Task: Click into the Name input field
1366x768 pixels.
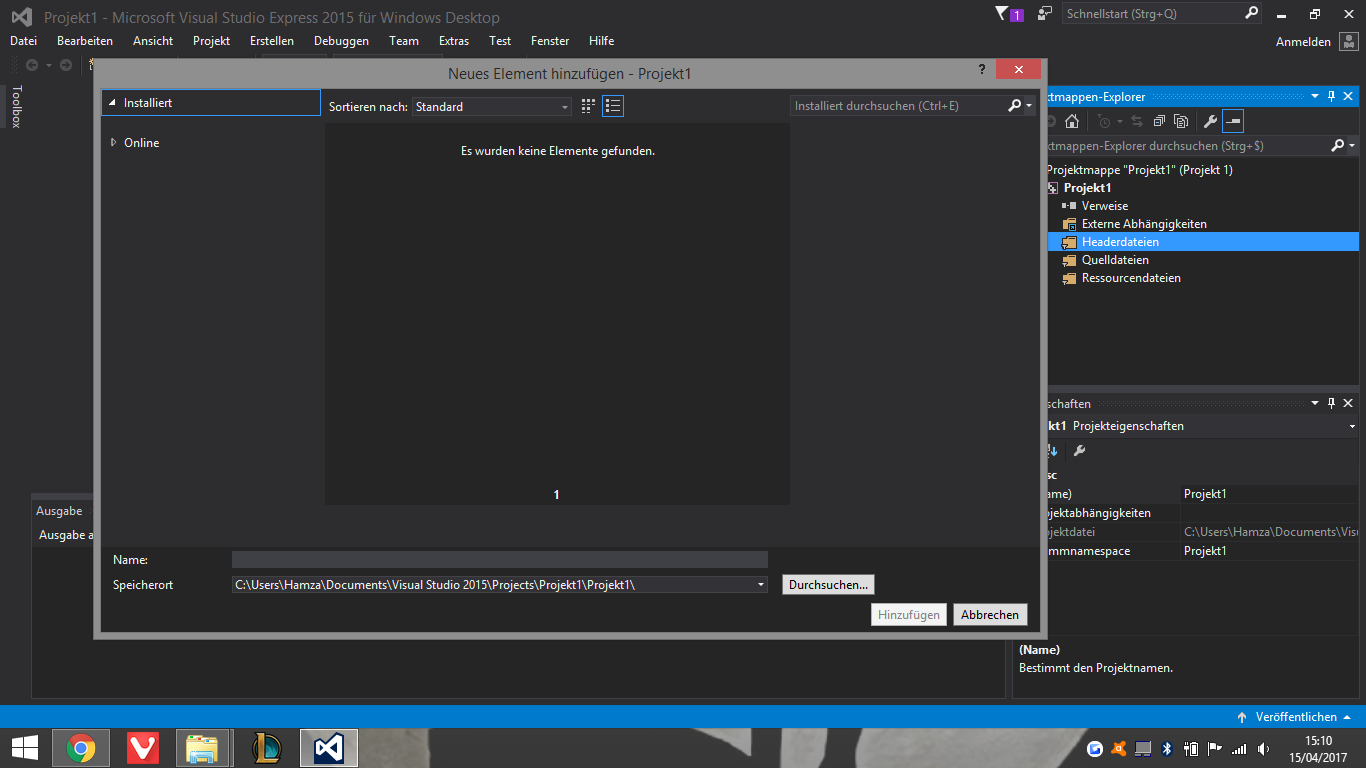Action: click(x=500, y=560)
